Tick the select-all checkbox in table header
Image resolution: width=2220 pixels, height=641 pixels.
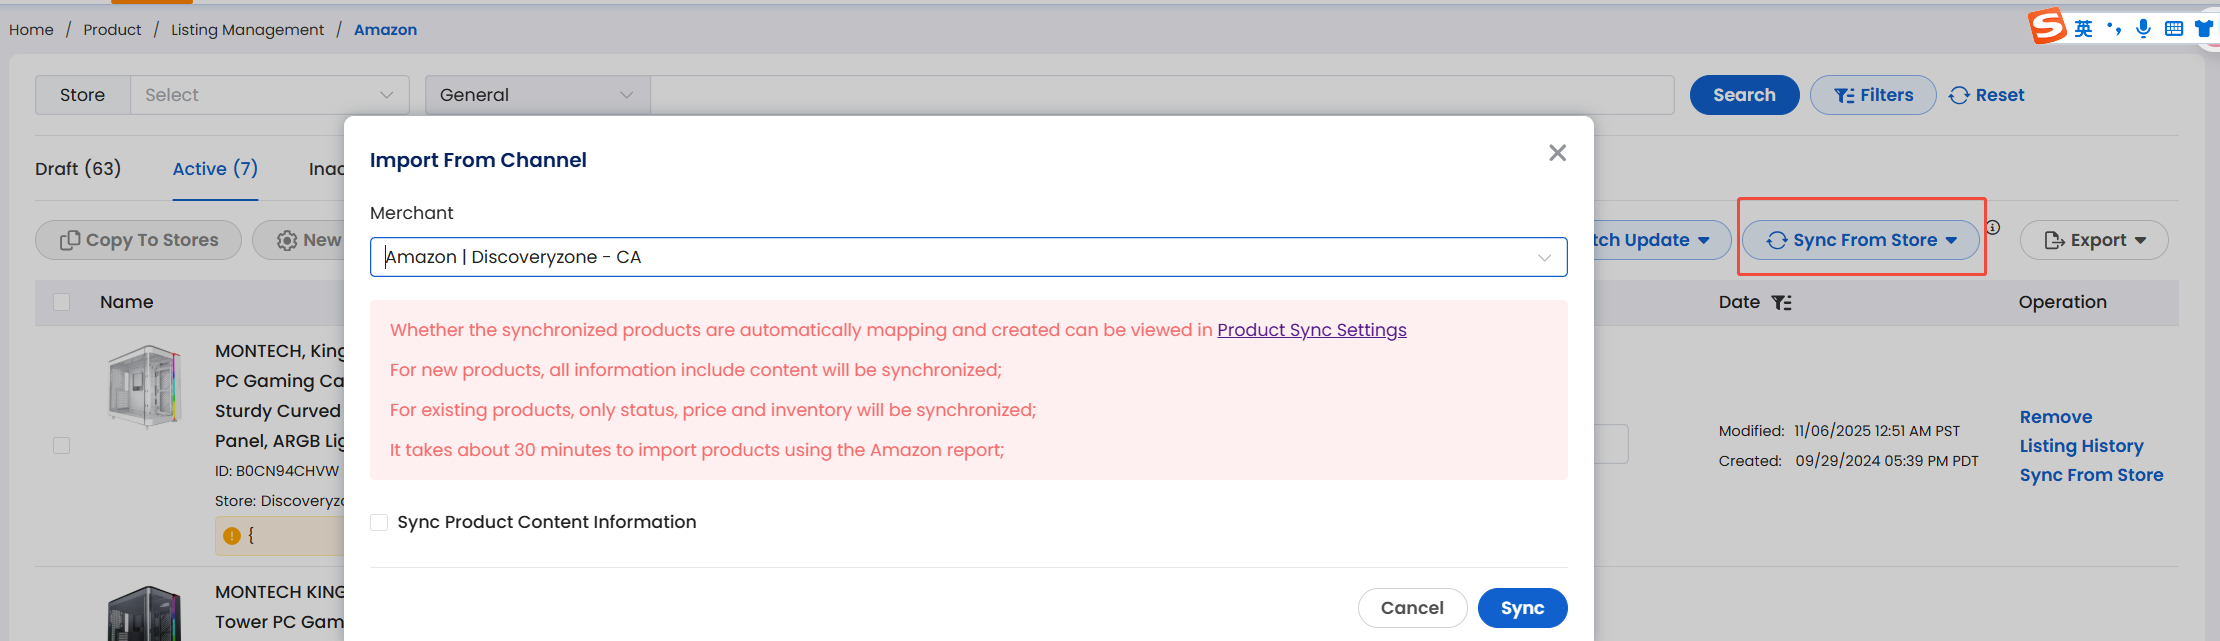pos(62,302)
